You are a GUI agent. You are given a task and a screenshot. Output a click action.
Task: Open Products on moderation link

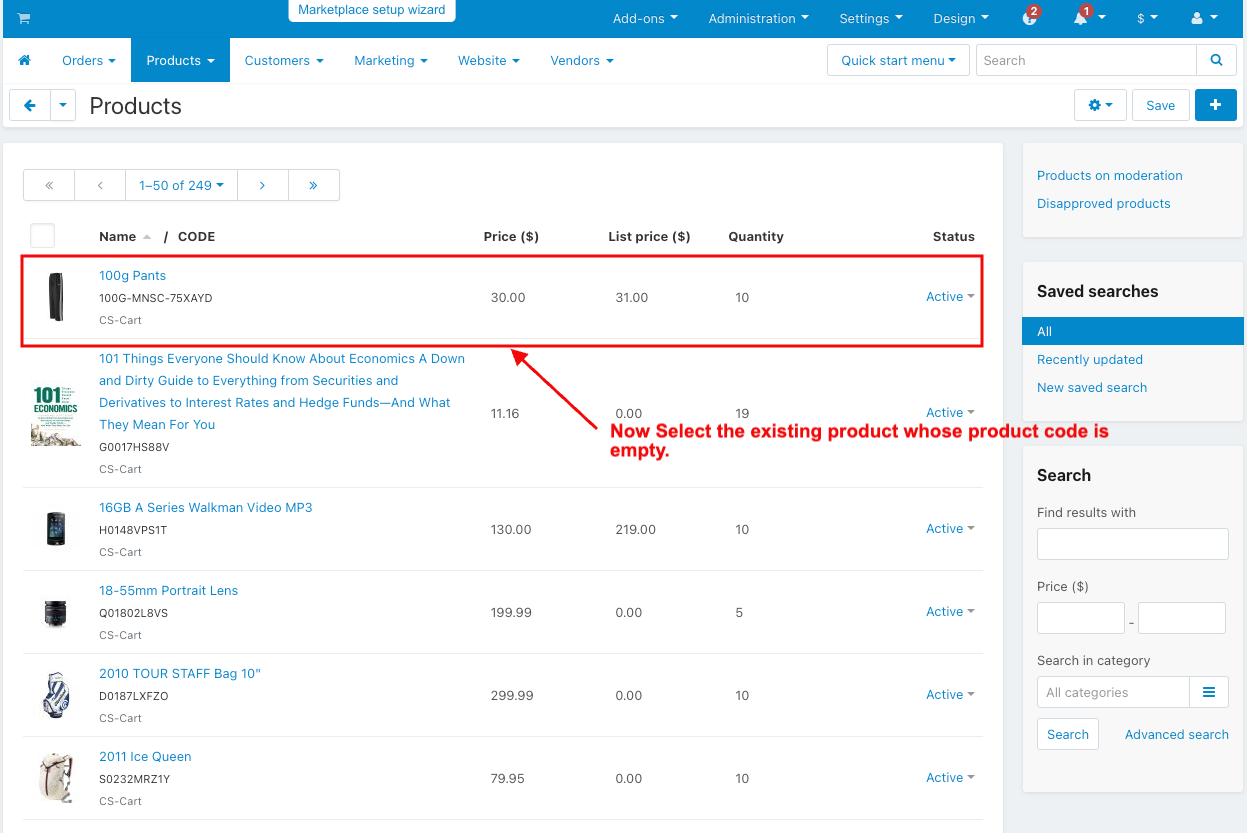point(1110,175)
